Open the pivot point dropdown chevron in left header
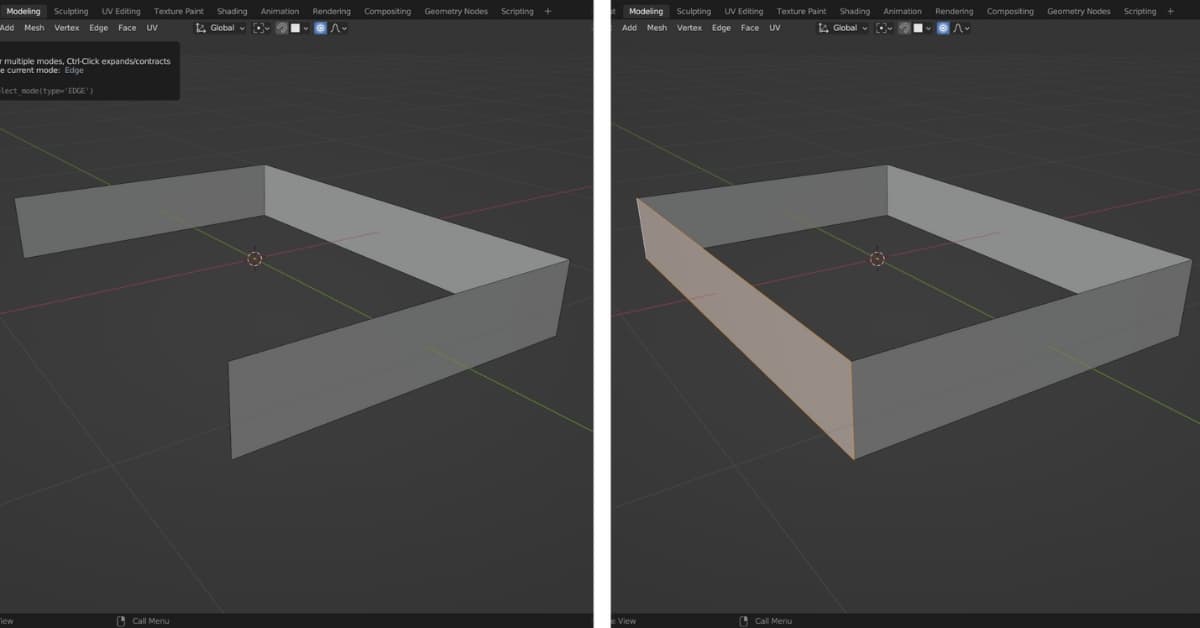The width and height of the screenshot is (1200, 628). [268, 27]
